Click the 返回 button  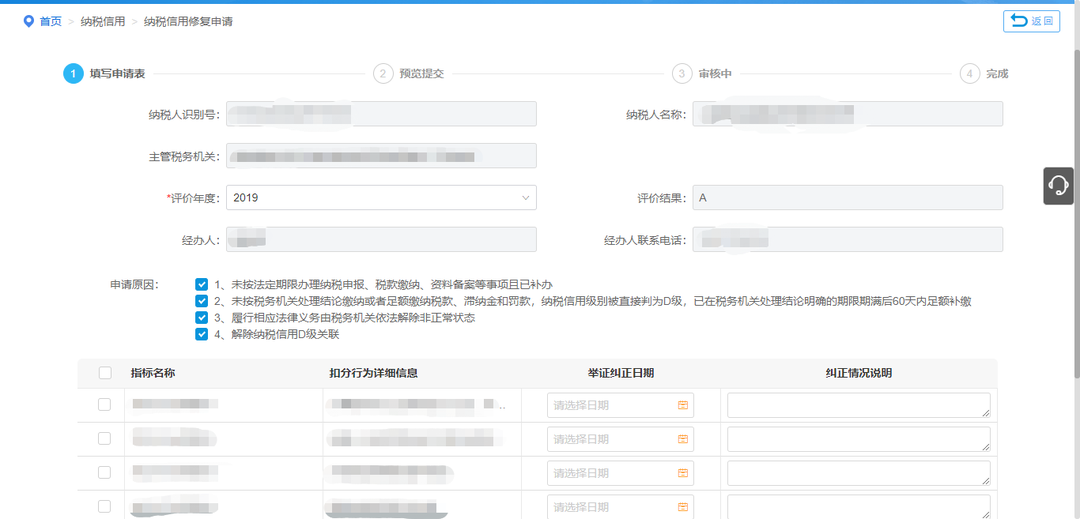(x=1031, y=21)
